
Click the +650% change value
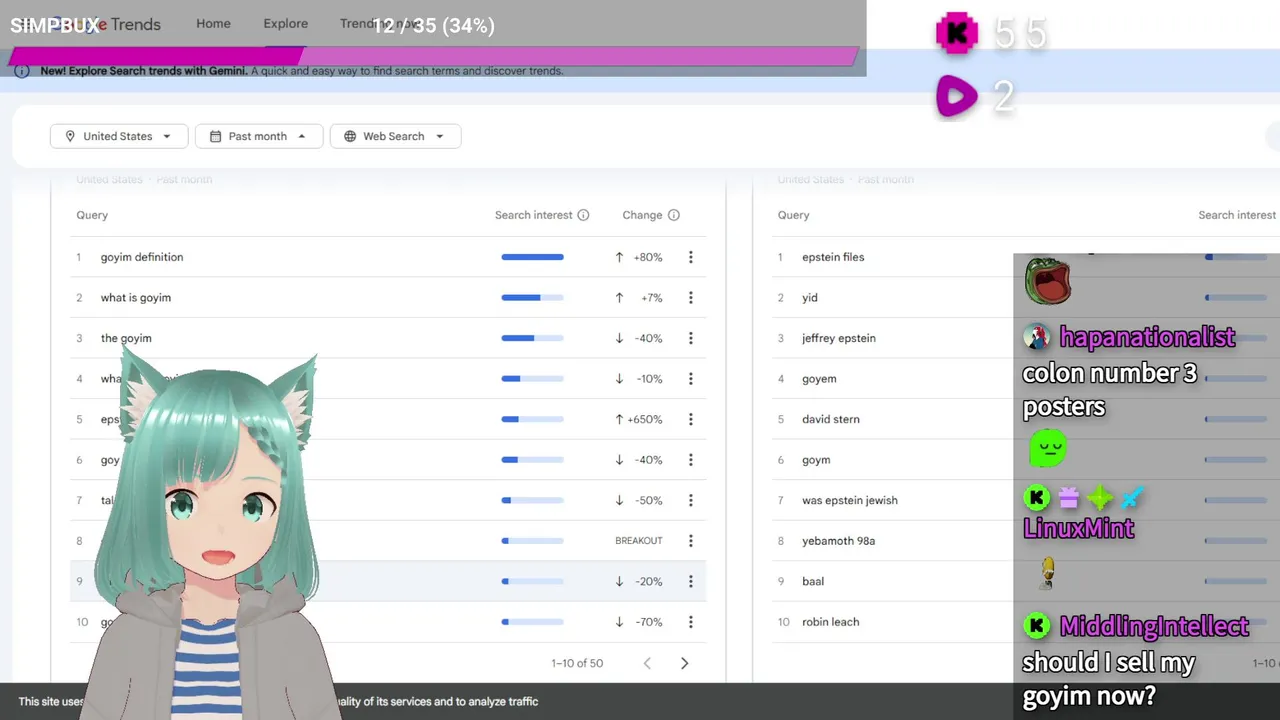(x=645, y=419)
